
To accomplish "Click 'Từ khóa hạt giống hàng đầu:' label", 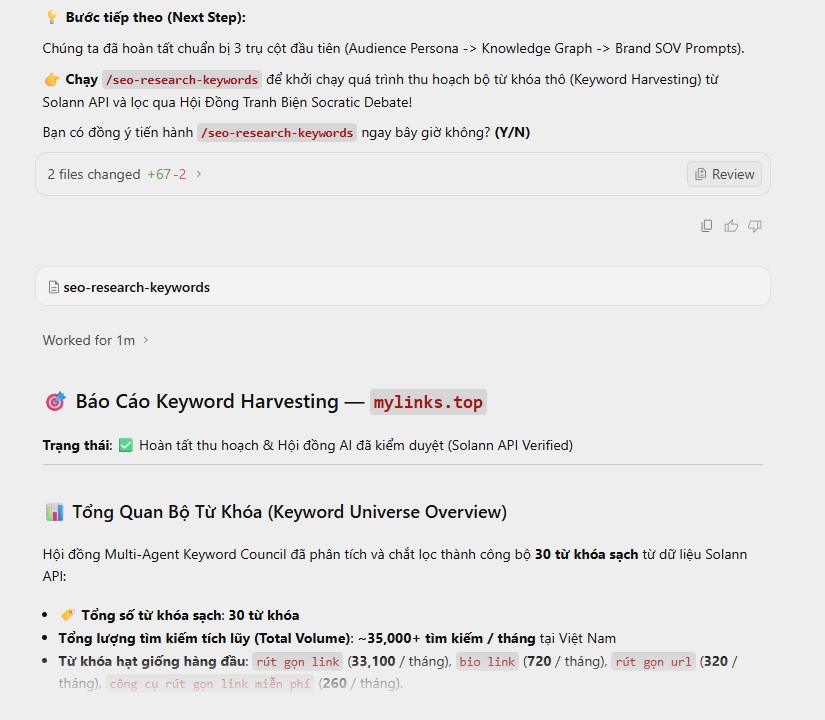I will pyautogui.click(x=153, y=662).
